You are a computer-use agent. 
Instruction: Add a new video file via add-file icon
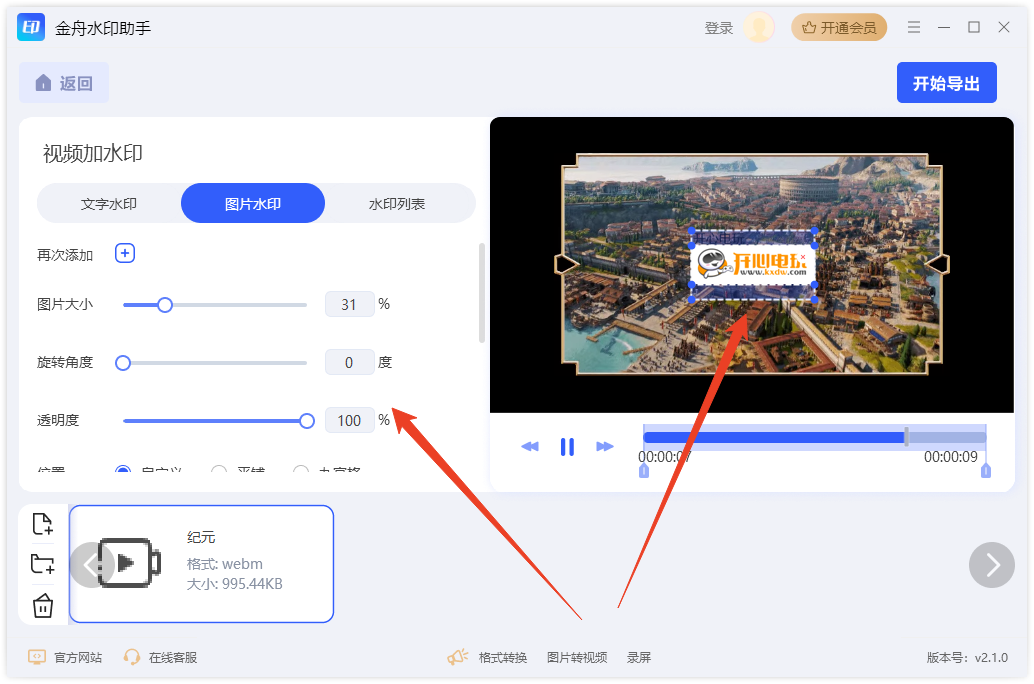pyautogui.click(x=43, y=523)
